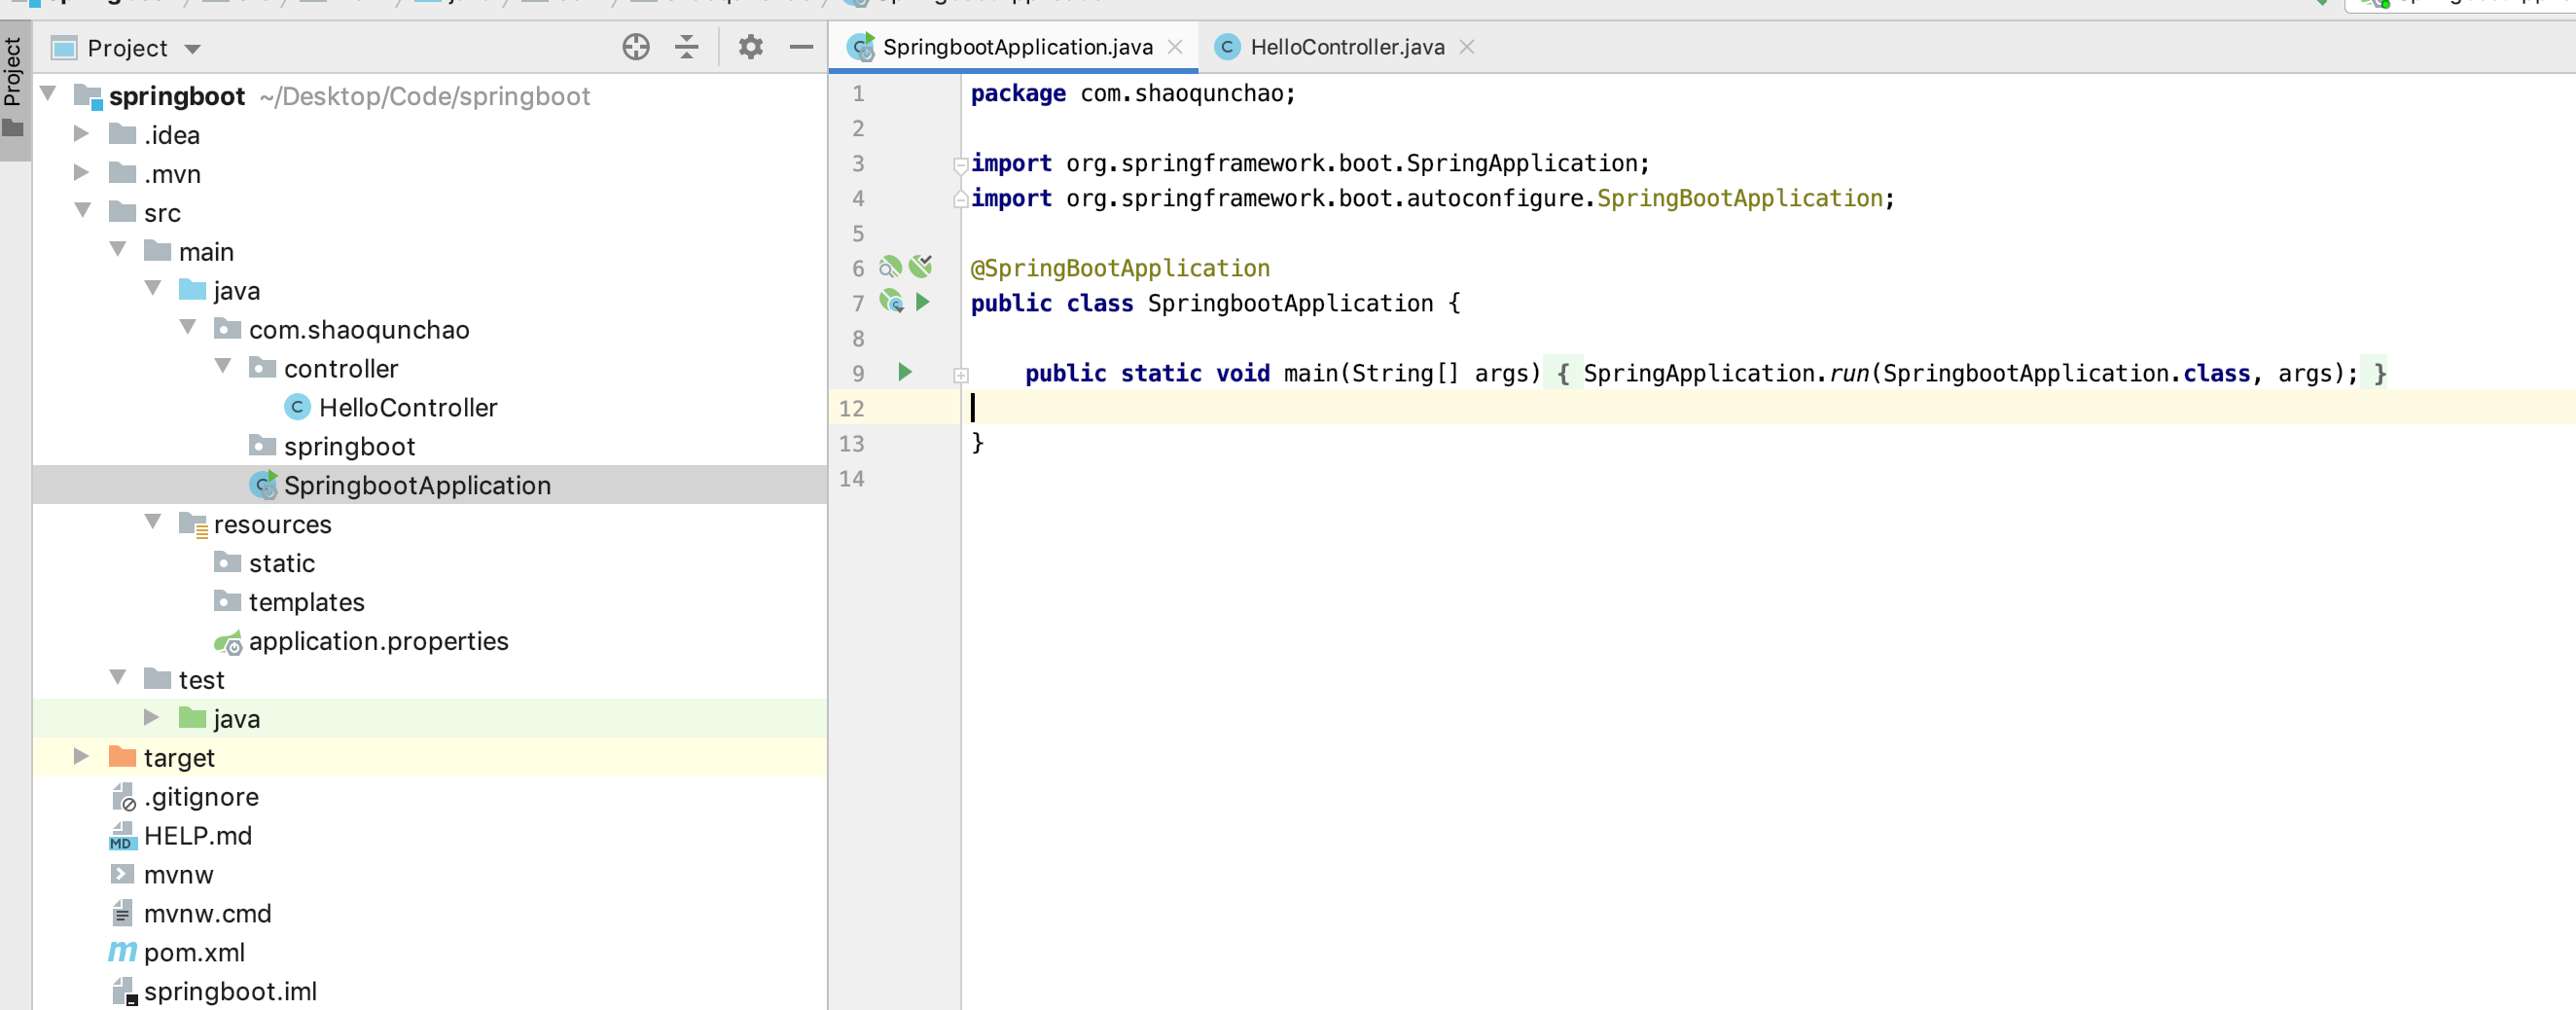Click package com.shaoqunchao declaration
This screenshot has width=2576, height=1010.
(1133, 93)
